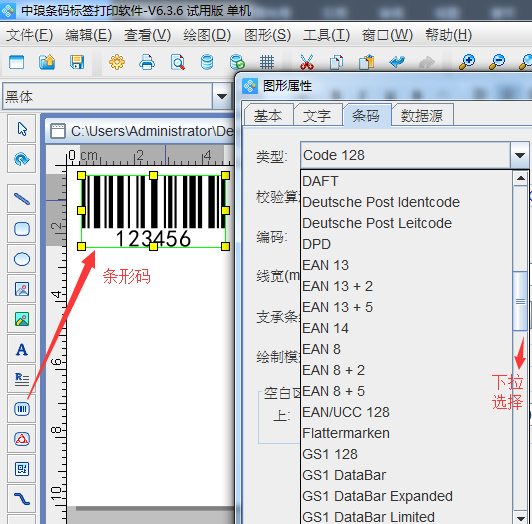Click the Cut scissors icon

[x=307, y=62]
